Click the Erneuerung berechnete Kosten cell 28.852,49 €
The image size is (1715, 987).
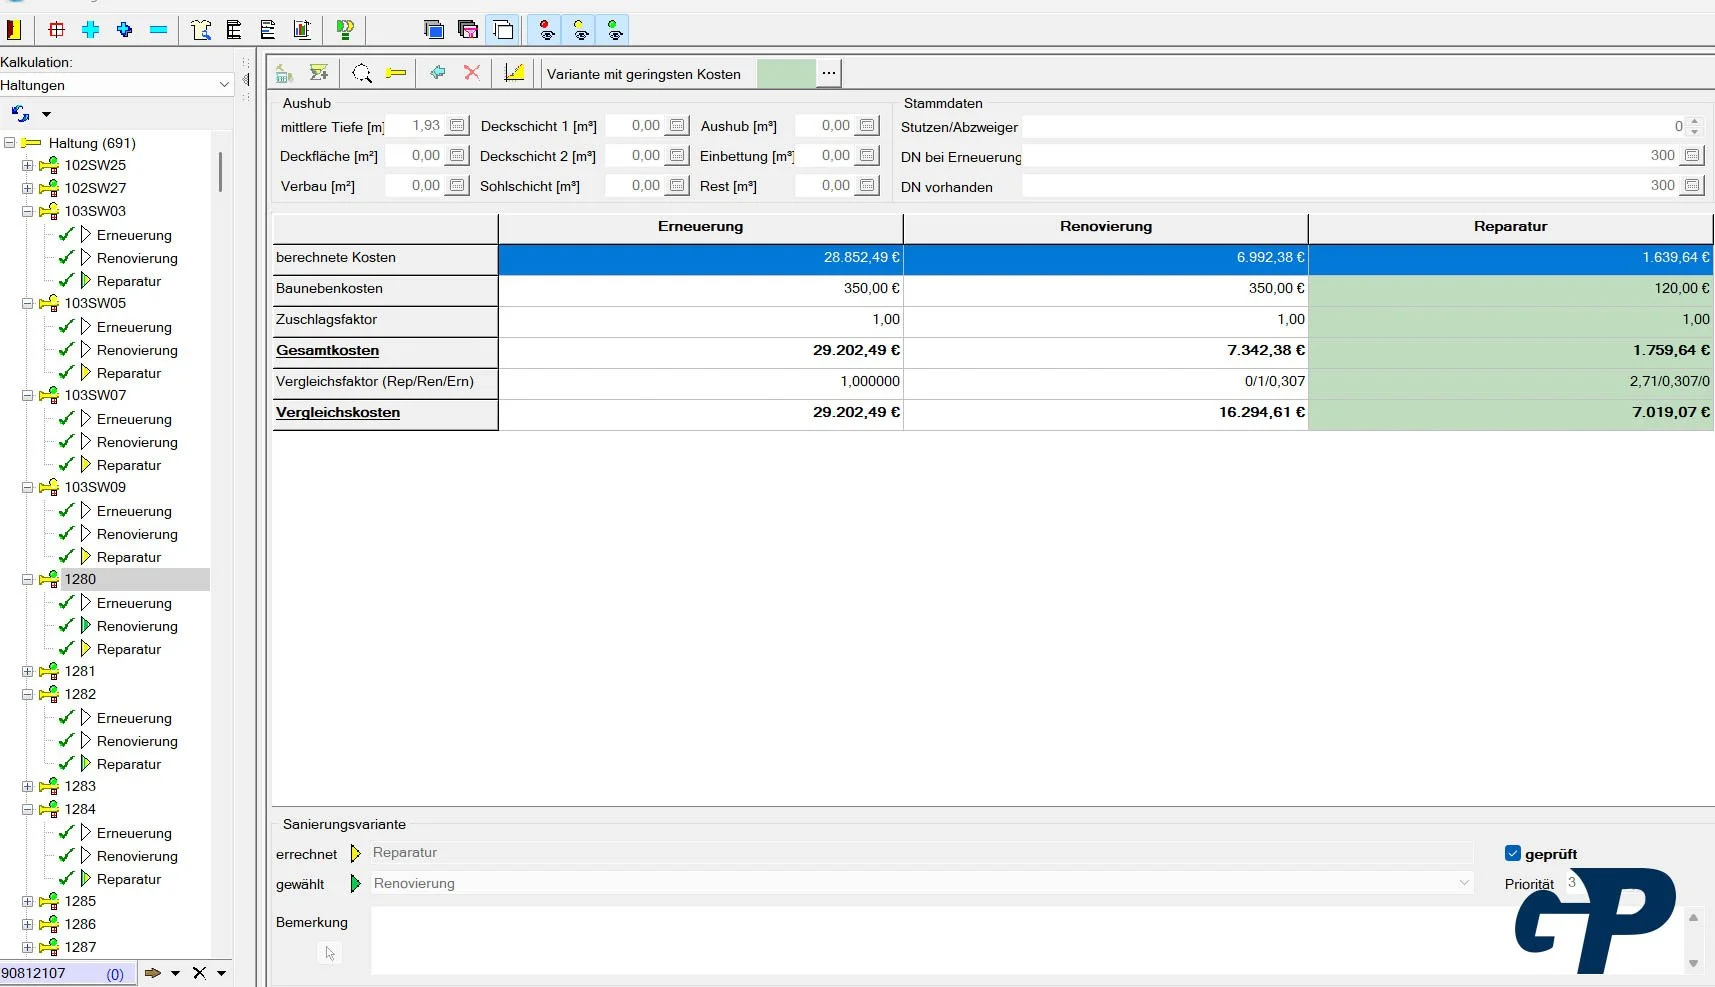[x=700, y=258]
